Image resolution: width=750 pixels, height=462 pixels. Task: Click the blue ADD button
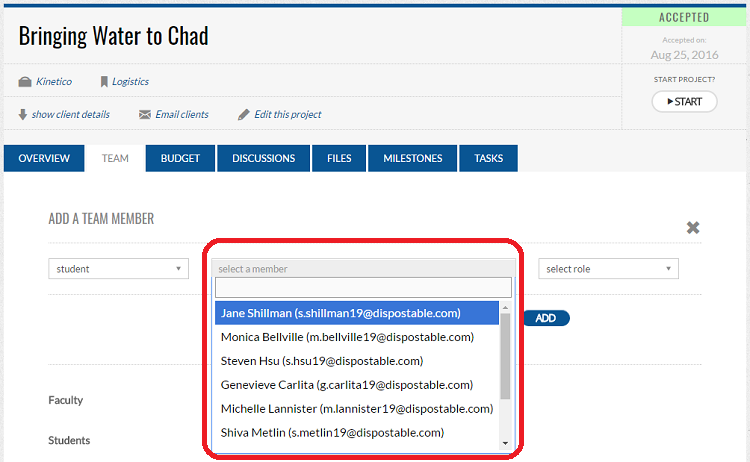546,318
